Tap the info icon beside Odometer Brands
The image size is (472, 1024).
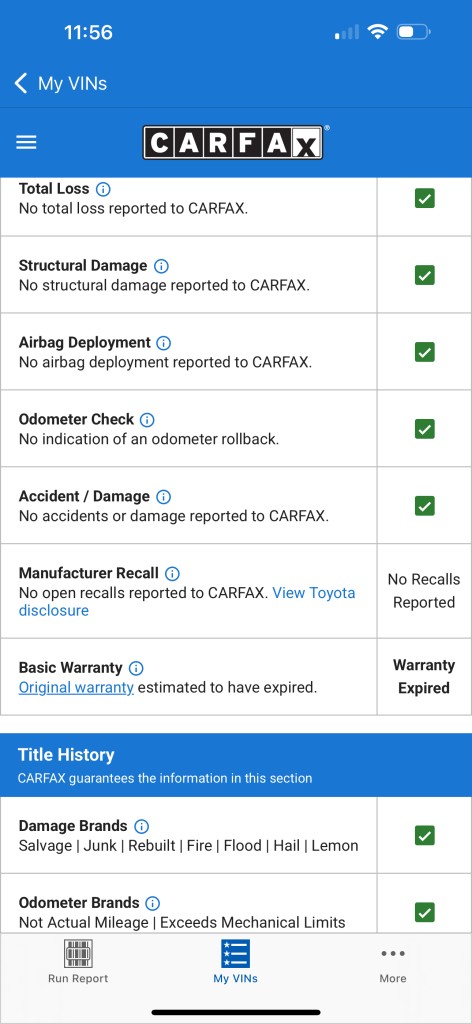pos(152,903)
